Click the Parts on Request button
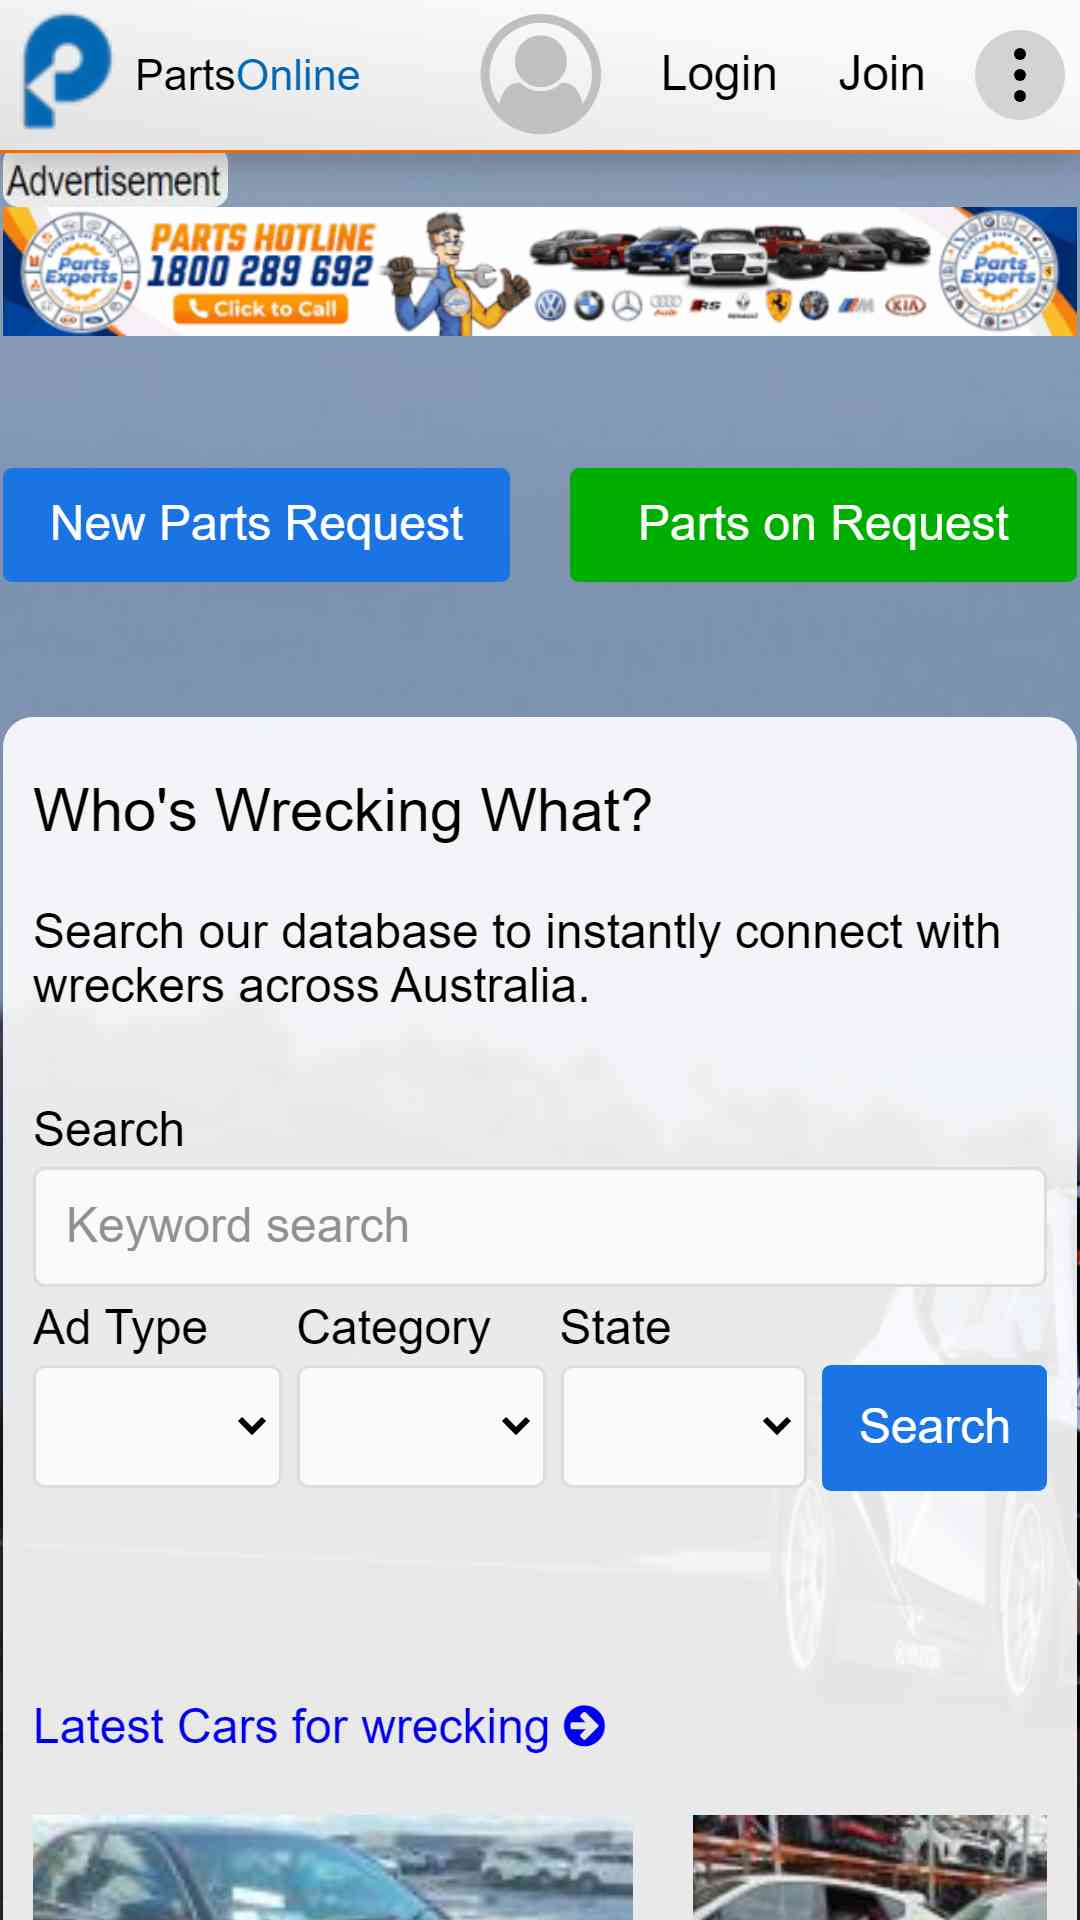Viewport: 1080px width, 1920px height. point(823,525)
